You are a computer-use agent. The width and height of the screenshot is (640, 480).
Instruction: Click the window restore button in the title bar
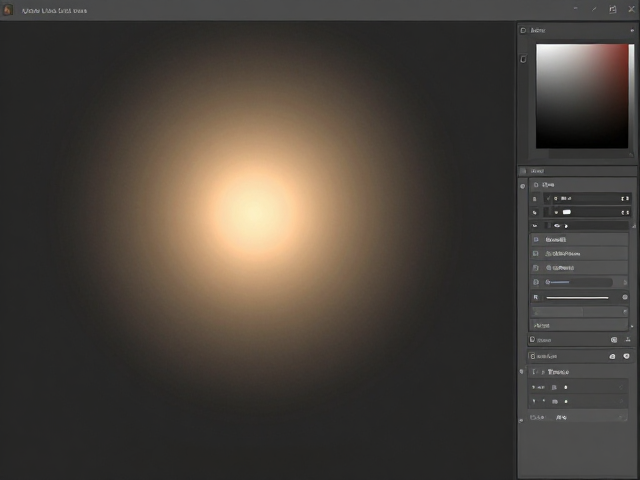(613, 9)
